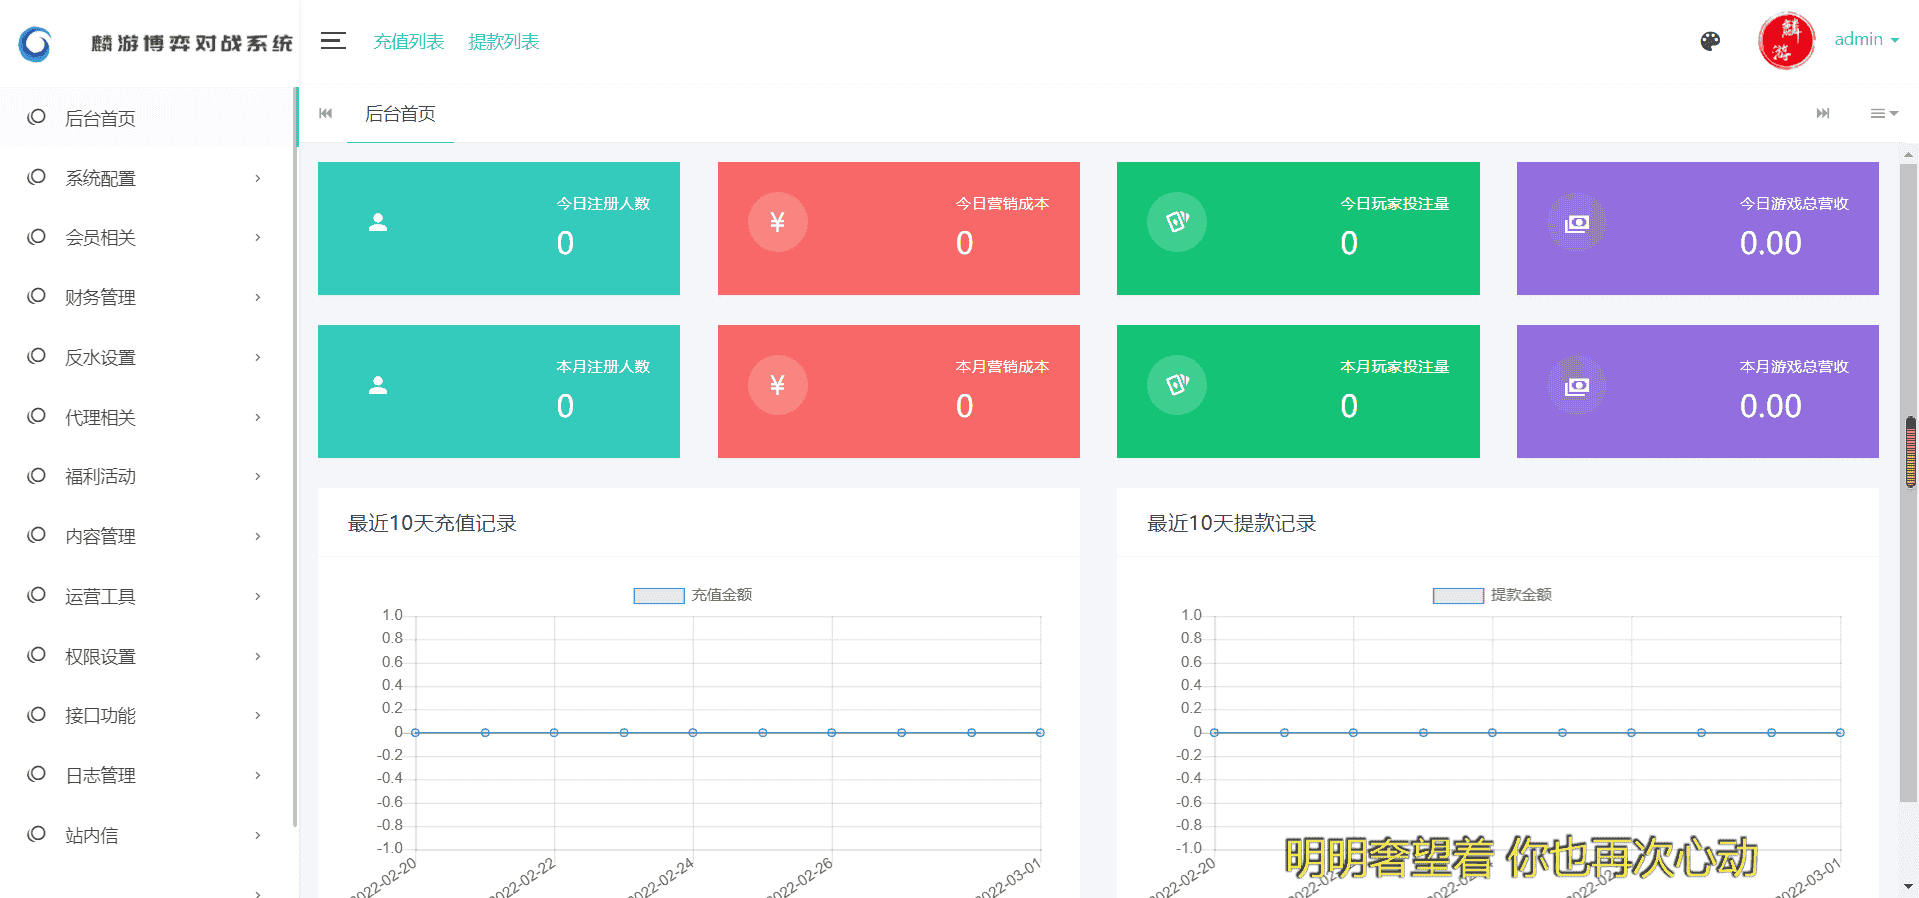Click the user icon in 今日注册人数 card

click(378, 222)
